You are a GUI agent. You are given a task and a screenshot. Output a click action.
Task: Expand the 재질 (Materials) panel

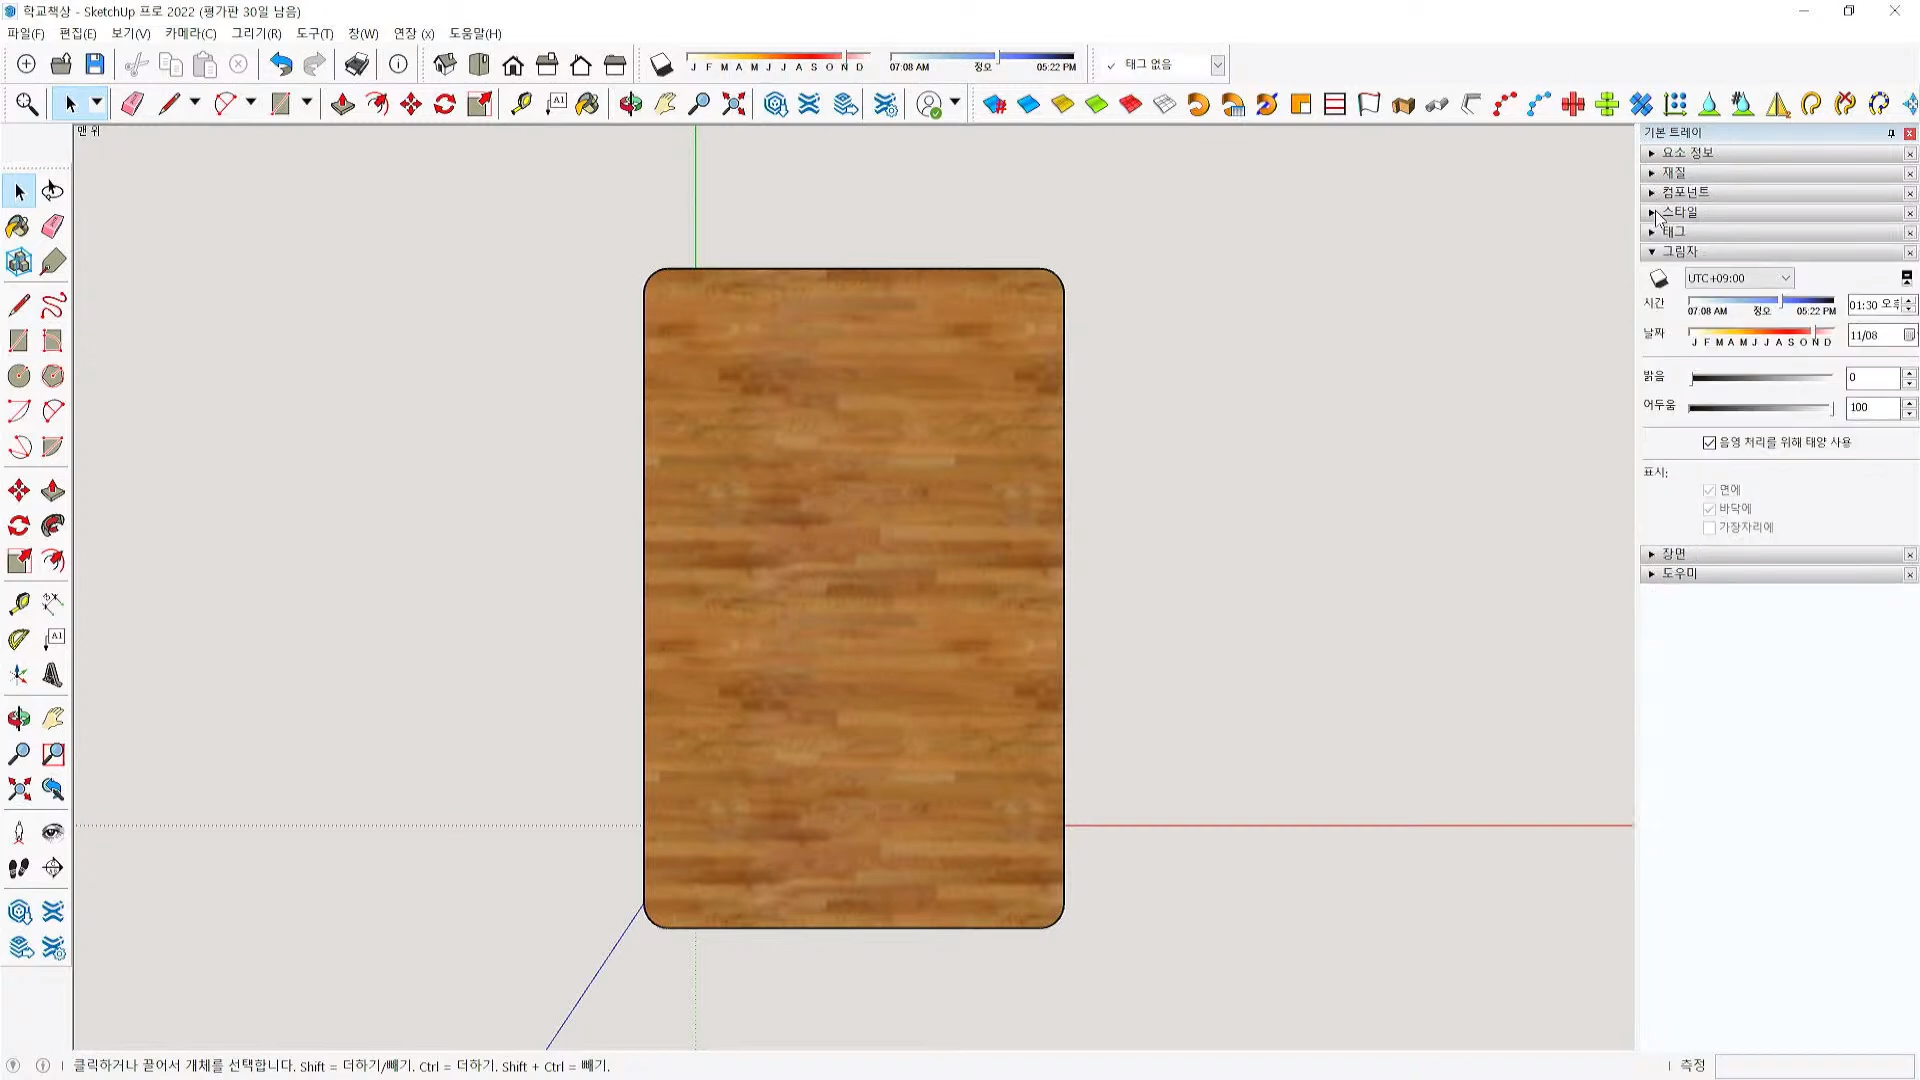[1674, 173]
